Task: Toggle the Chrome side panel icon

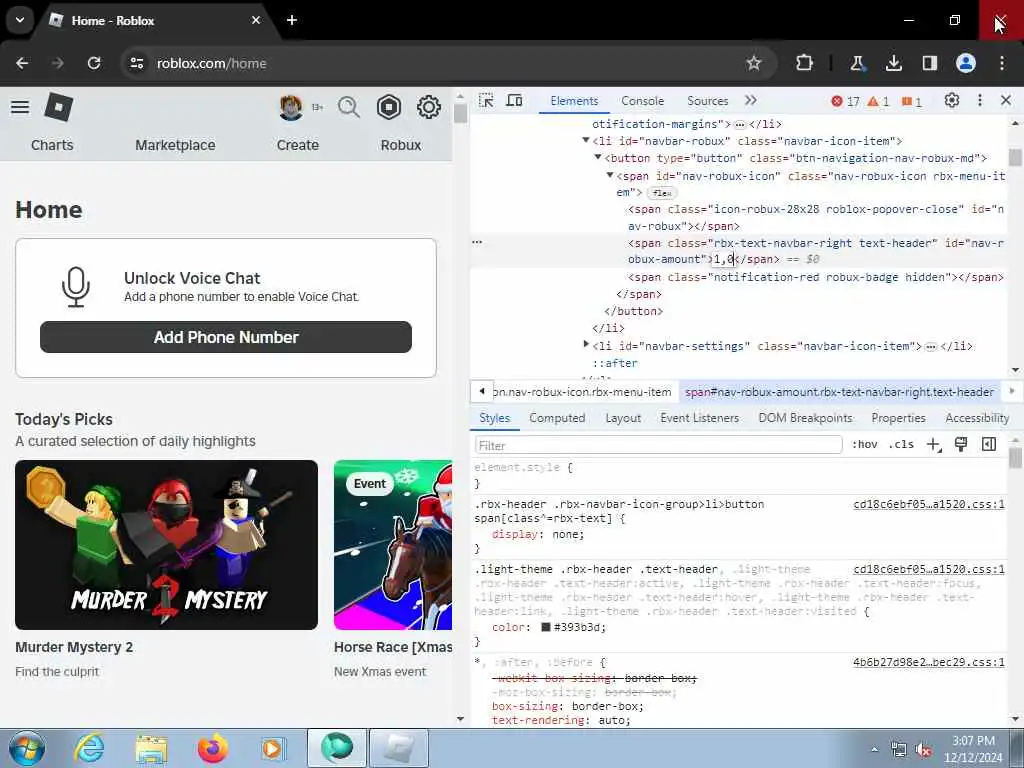Action: (930, 63)
